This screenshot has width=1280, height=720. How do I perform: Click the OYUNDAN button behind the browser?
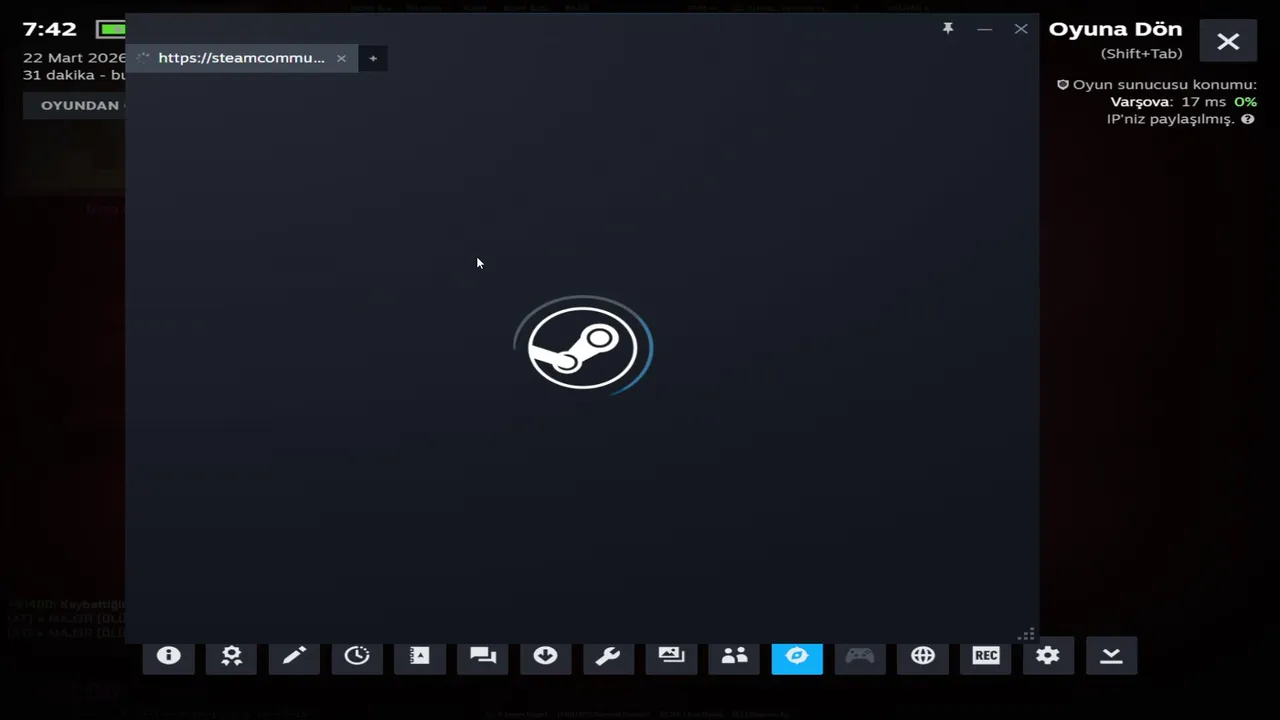pyautogui.click(x=75, y=105)
